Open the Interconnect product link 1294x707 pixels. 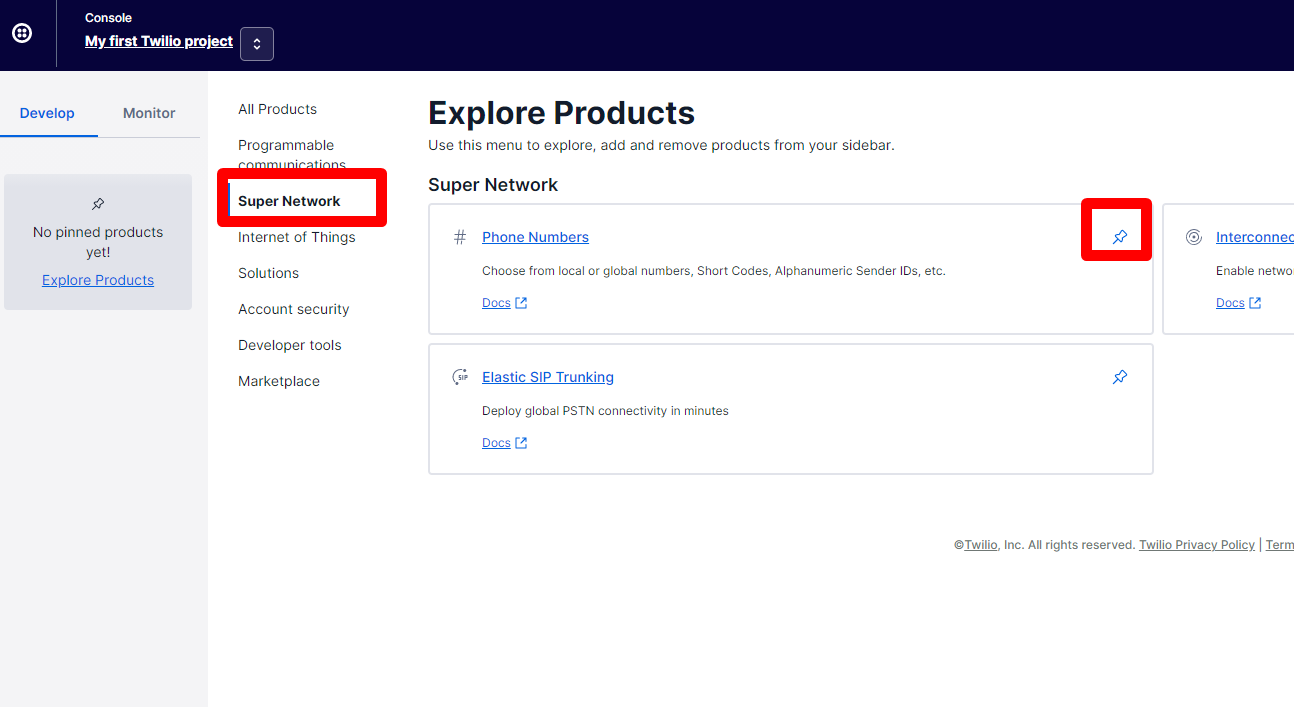pyautogui.click(x=1255, y=237)
